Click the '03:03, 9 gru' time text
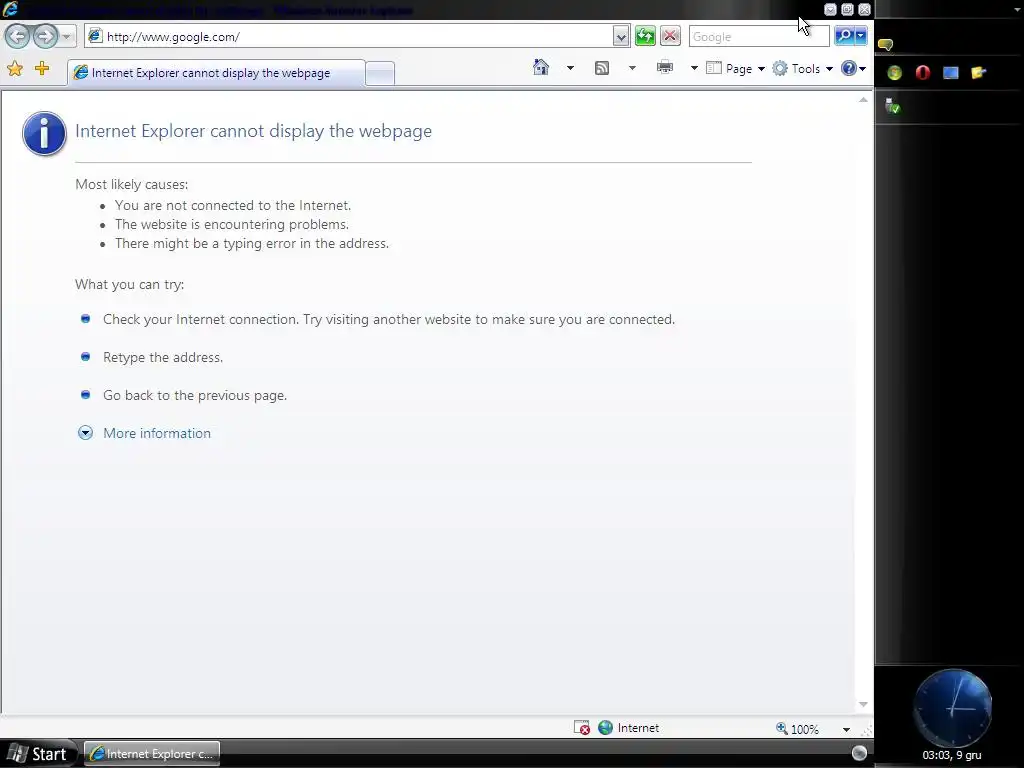The image size is (1024, 768). tap(952, 755)
